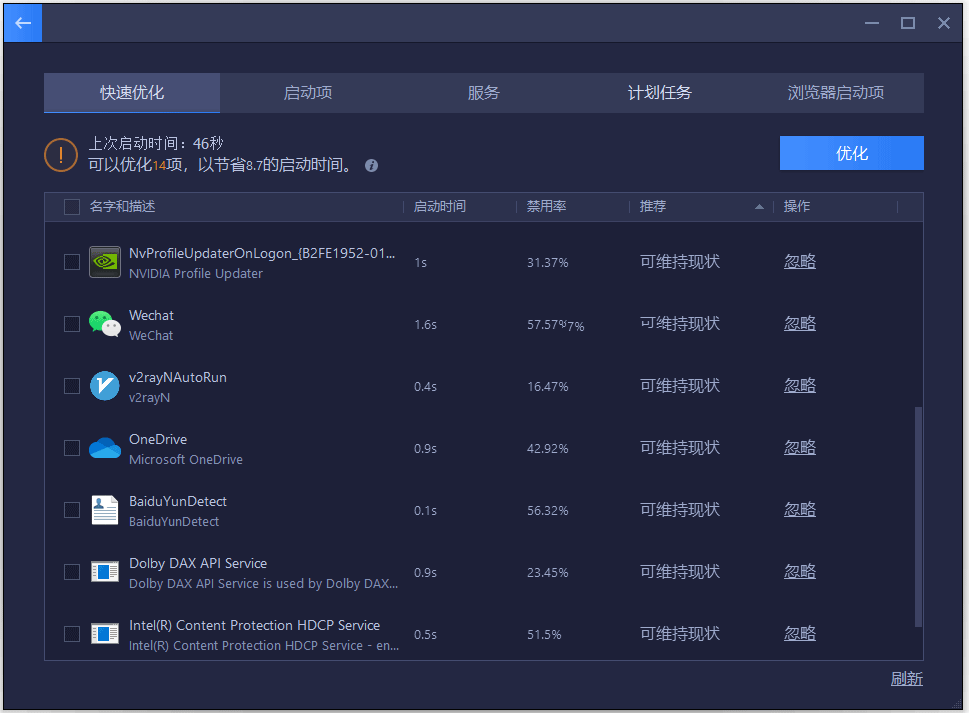Click the vertical scrollbar of the list
This screenshot has width=969, height=713.
coord(918,517)
